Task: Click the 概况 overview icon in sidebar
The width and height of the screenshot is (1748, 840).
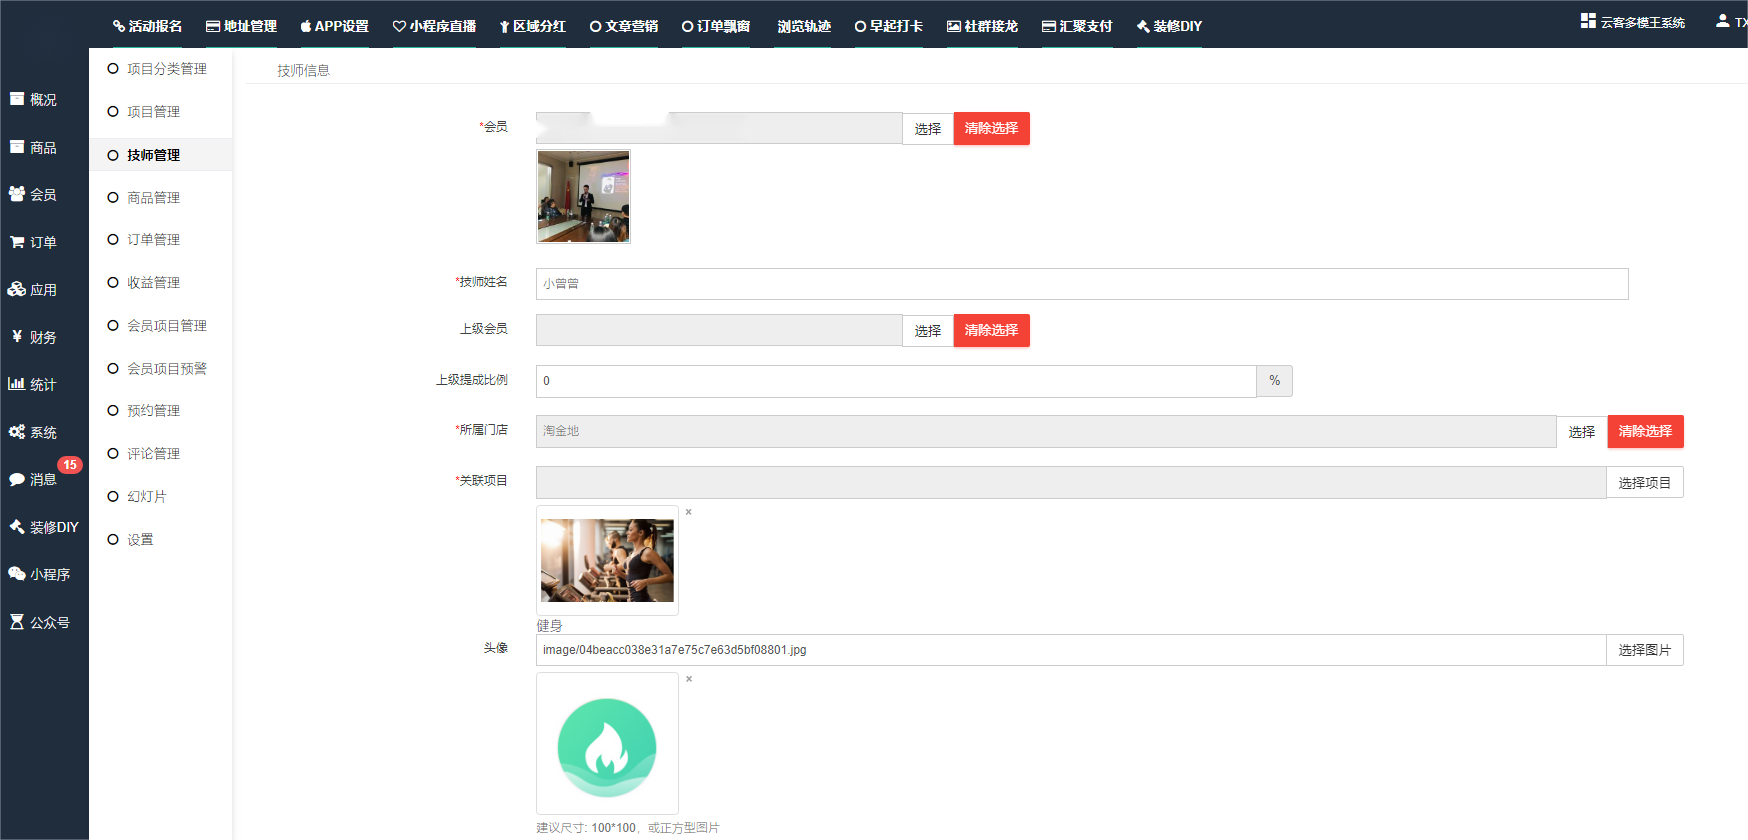Action: click(x=17, y=99)
